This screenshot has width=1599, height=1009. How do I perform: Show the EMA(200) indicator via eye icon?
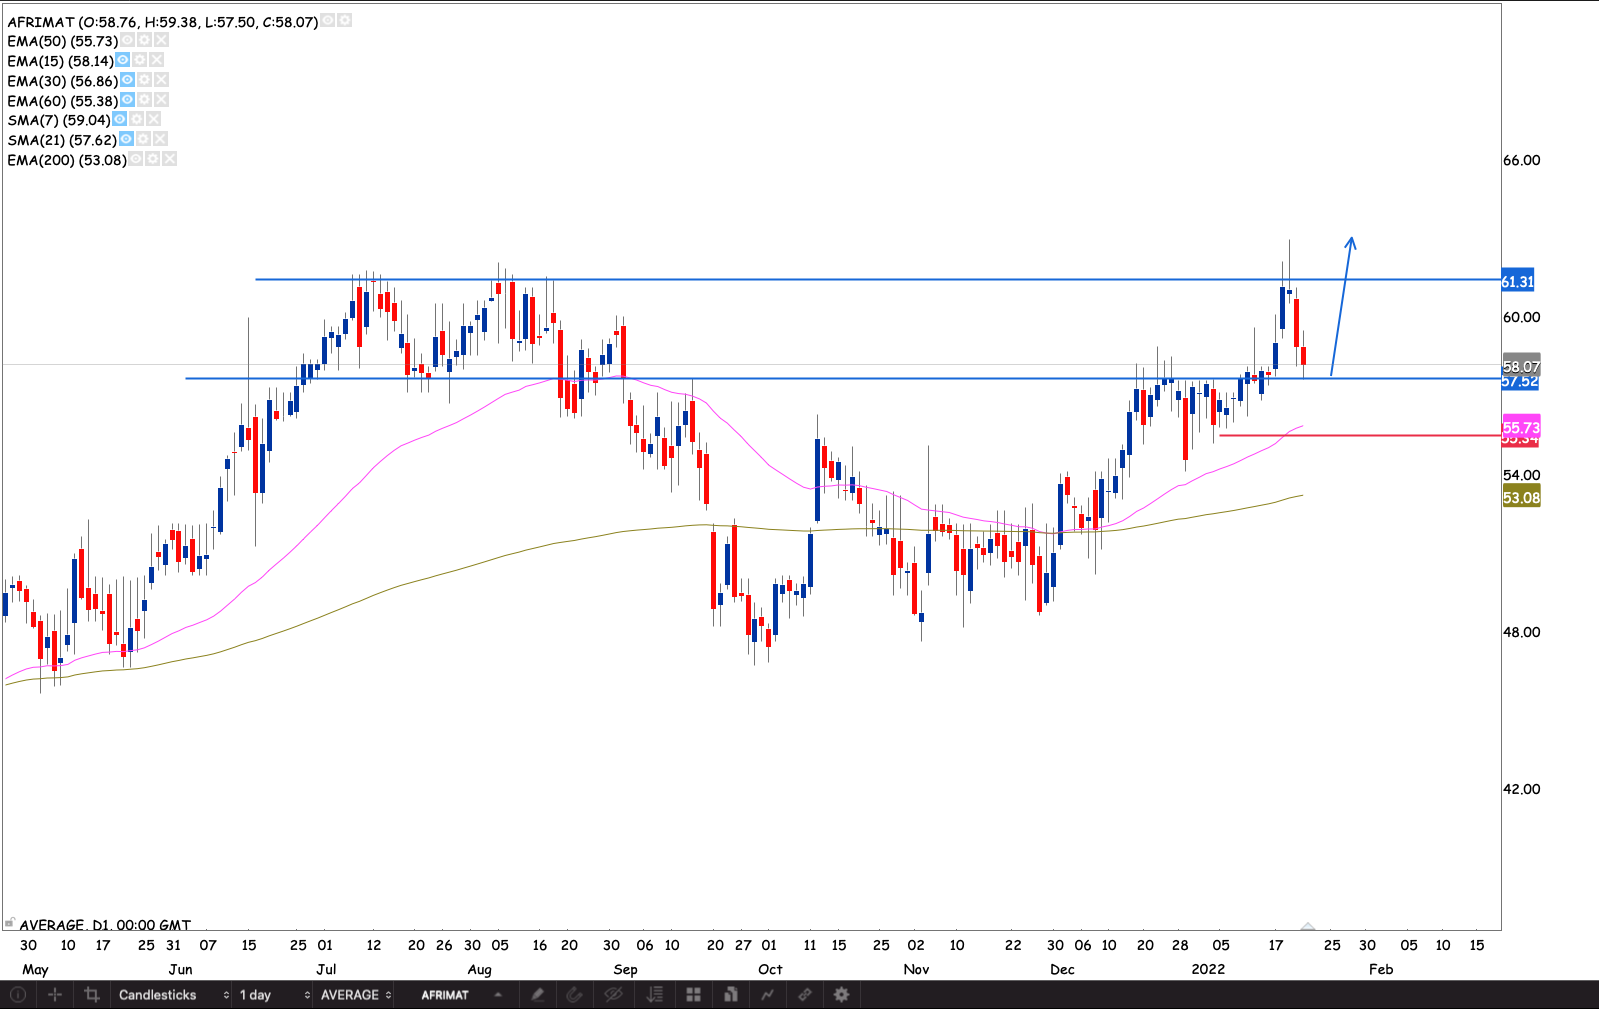pyautogui.click(x=136, y=160)
